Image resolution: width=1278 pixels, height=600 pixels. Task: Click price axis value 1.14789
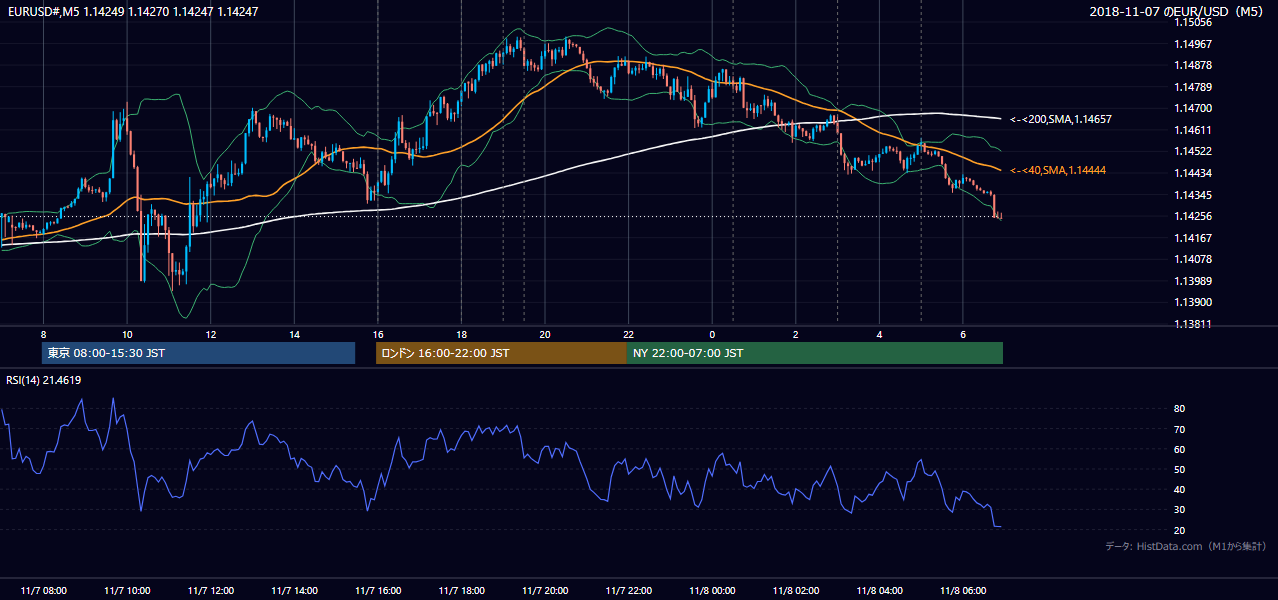(1193, 87)
